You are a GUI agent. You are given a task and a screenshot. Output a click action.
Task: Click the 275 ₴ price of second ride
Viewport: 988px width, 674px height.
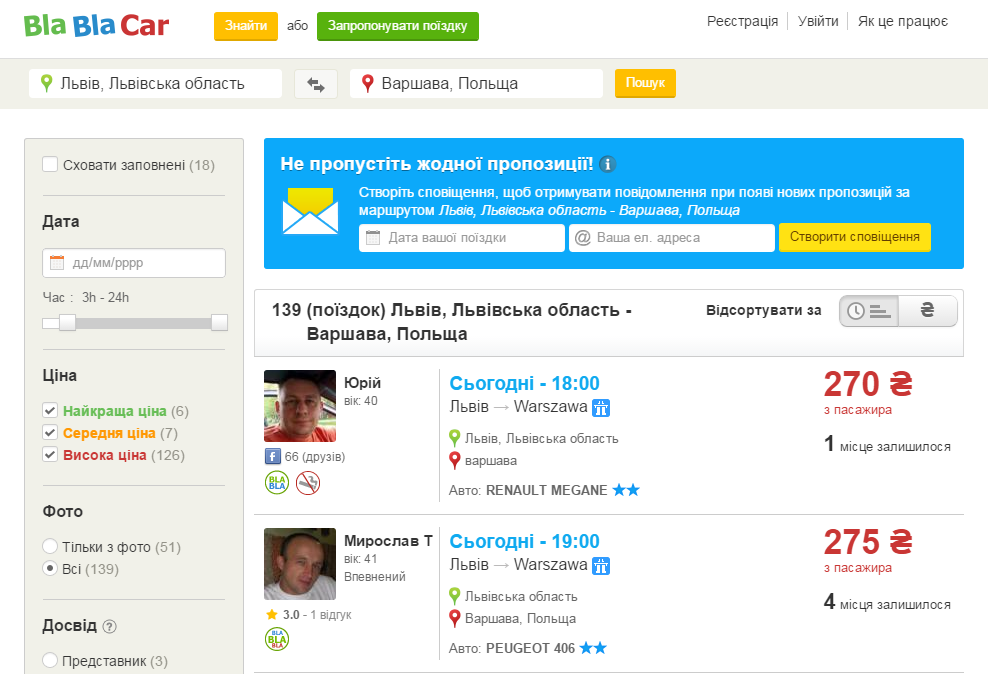[868, 542]
